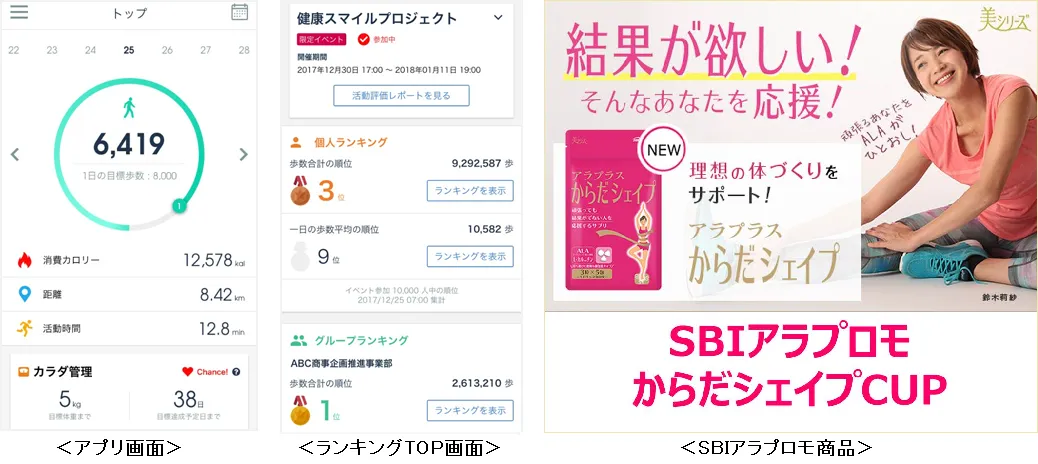Image resolution: width=1038 pixels, height=464 pixels.
Task: Tap the green walking person icon
Action: coord(129,107)
